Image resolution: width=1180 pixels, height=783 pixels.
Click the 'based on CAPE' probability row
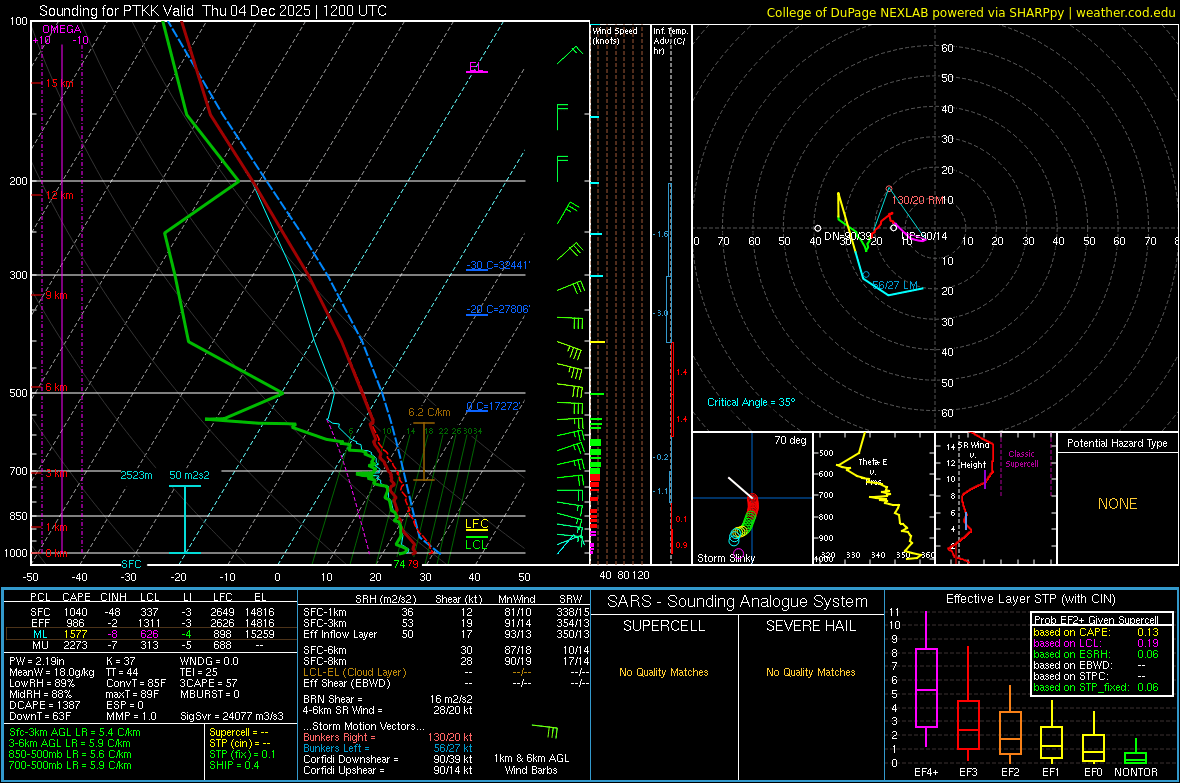click(1096, 632)
